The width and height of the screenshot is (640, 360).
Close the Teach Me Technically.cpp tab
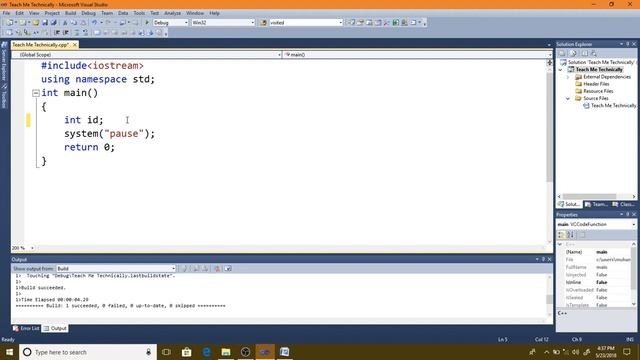(75, 44)
